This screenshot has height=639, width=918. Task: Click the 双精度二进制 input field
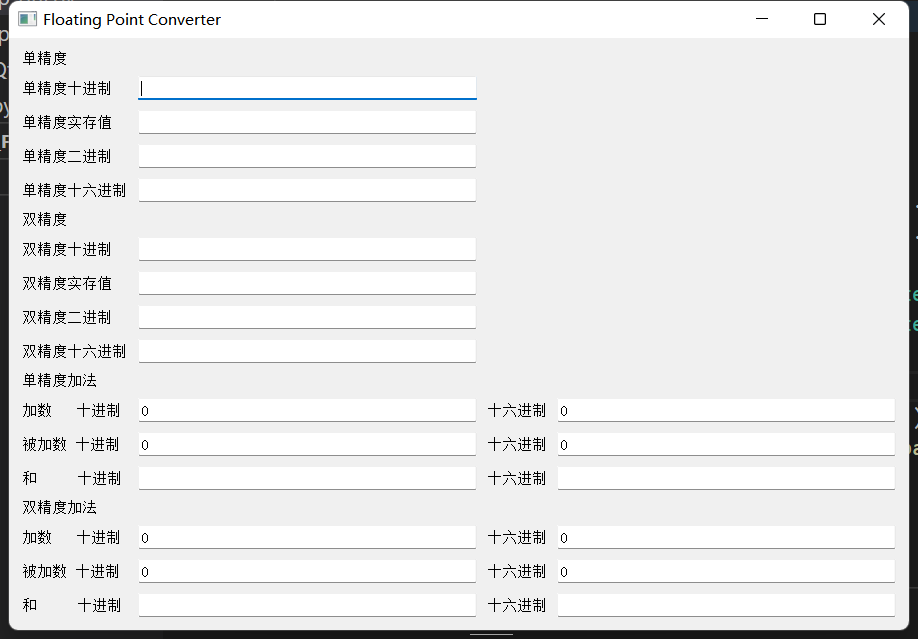click(306, 316)
